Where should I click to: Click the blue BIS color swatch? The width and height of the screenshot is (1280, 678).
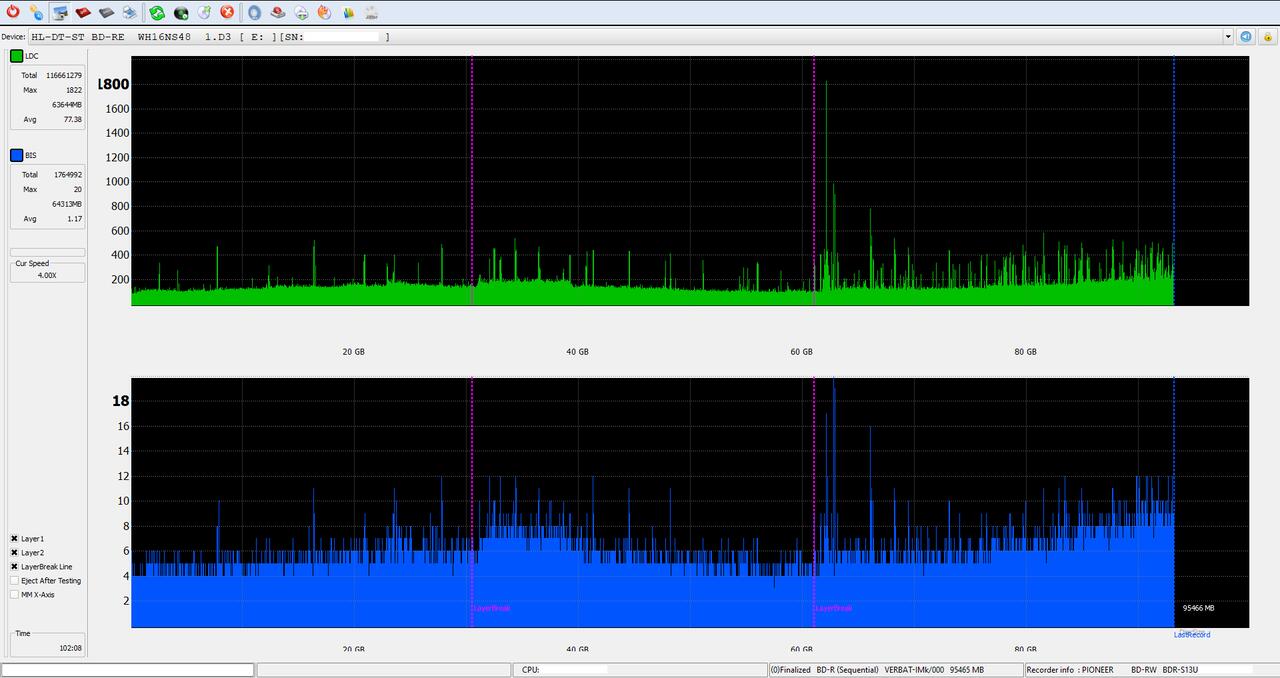pyautogui.click(x=17, y=155)
